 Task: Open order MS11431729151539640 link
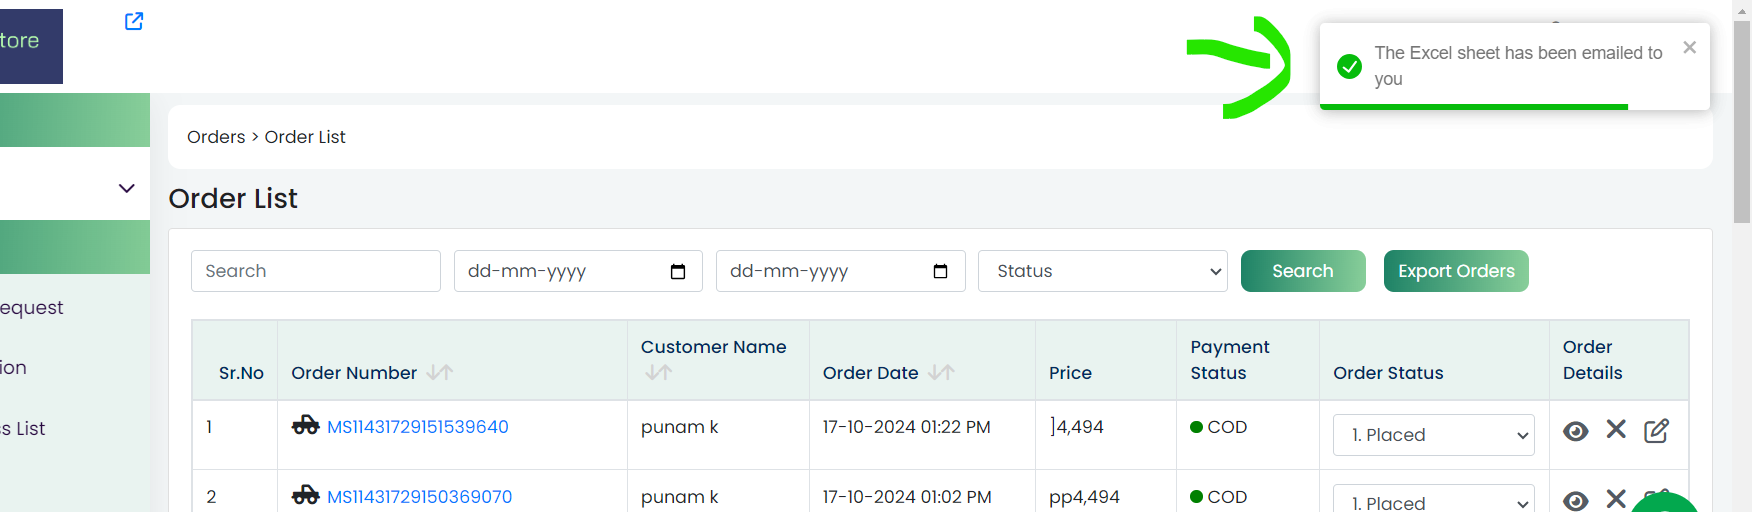(418, 427)
